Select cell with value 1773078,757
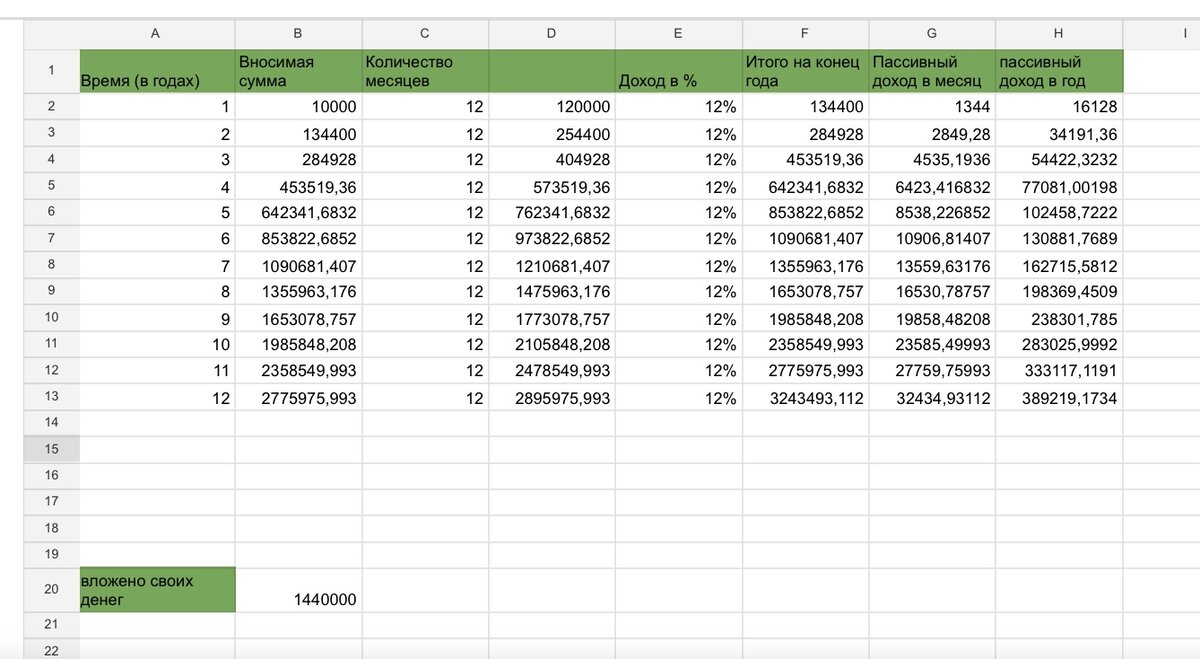This screenshot has height=659, width=1200. (551, 319)
